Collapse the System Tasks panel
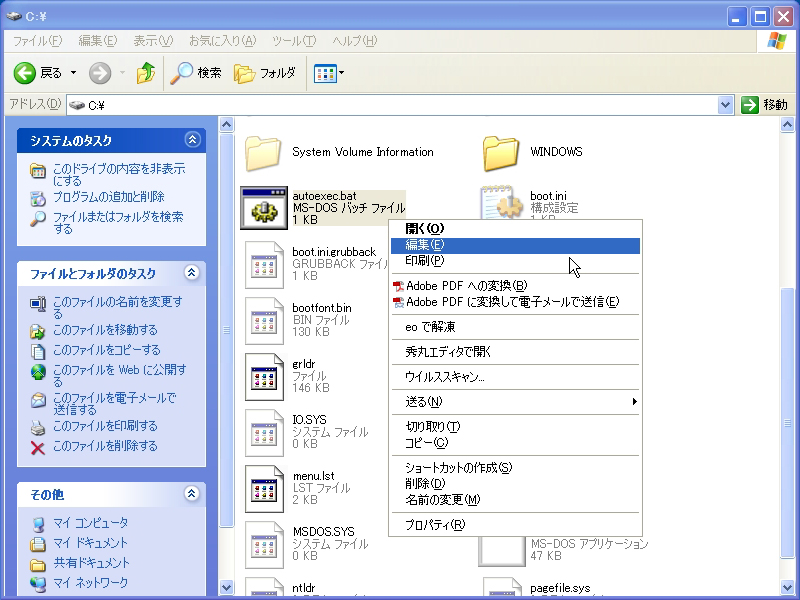The width and height of the screenshot is (800, 600). (x=192, y=140)
